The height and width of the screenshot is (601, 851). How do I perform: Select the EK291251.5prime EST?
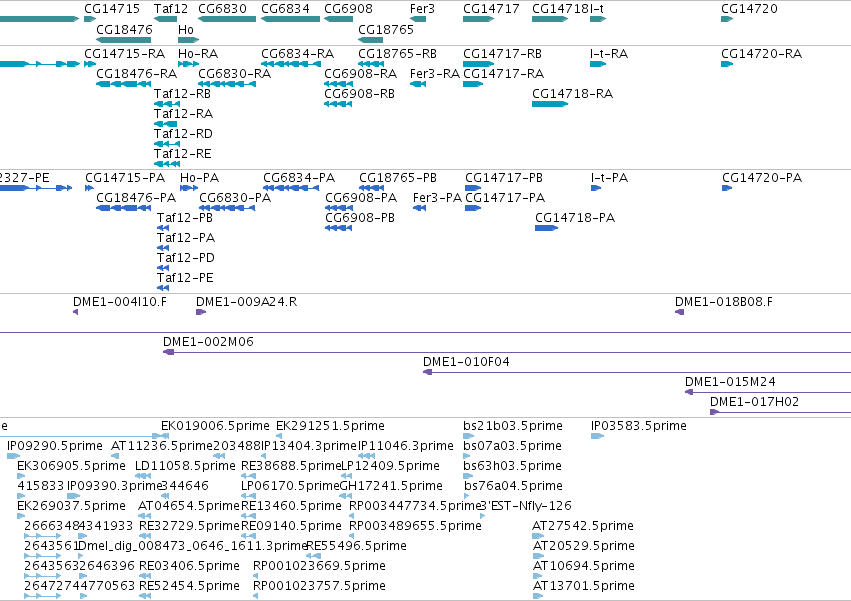coord(279,436)
